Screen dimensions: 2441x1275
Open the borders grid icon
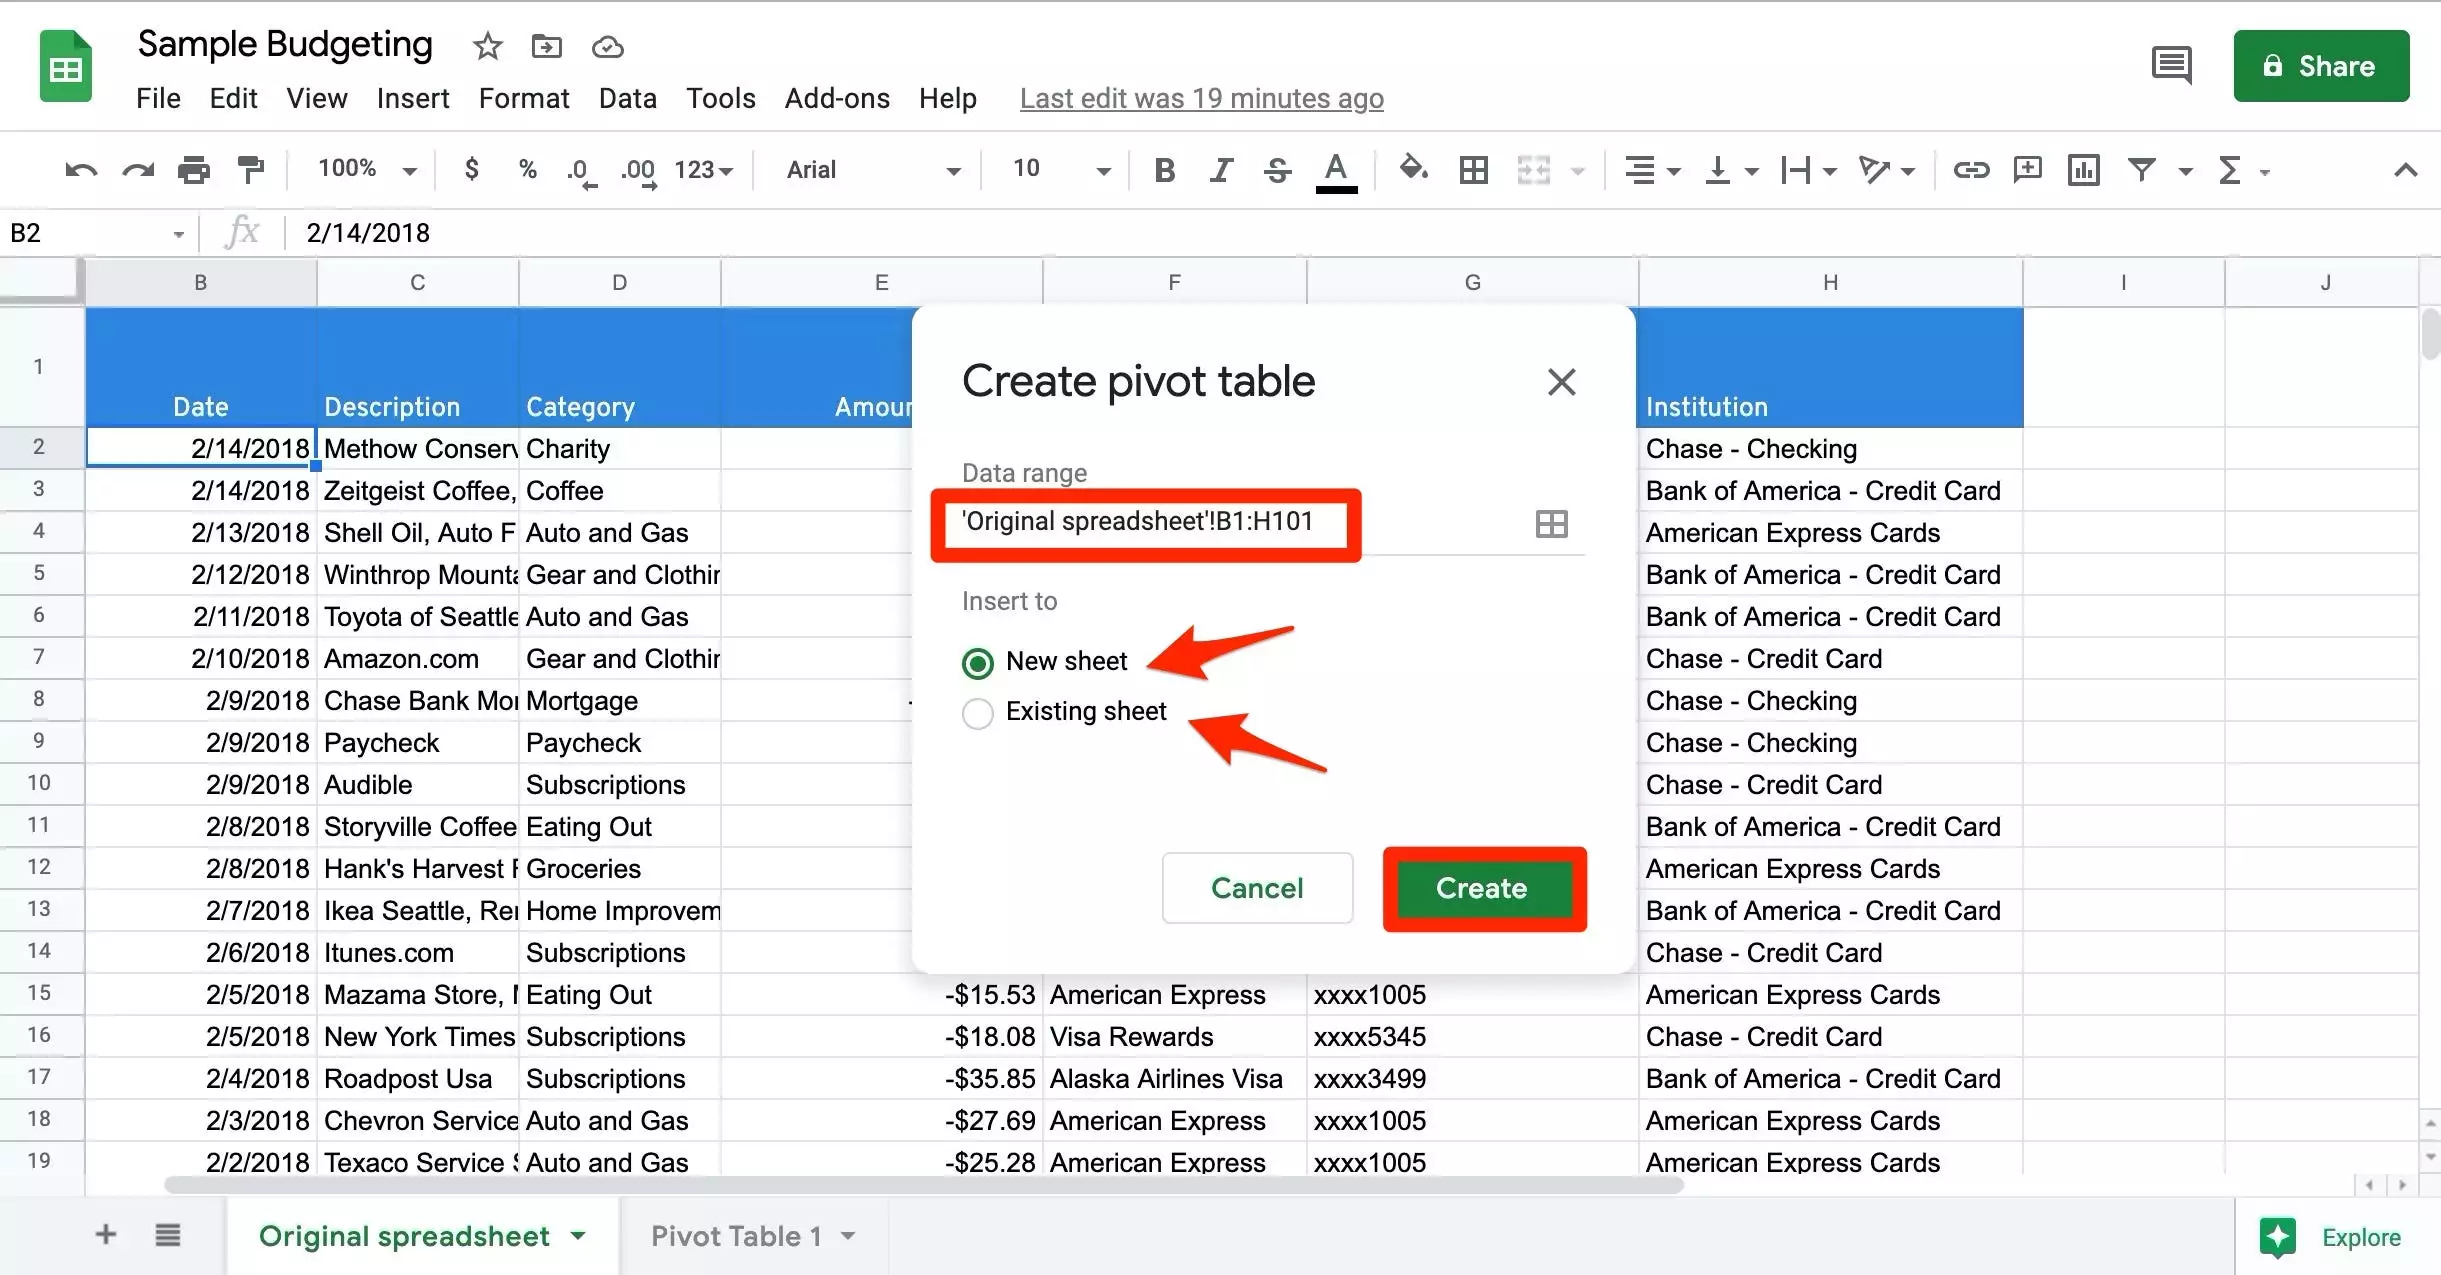click(x=1473, y=170)
